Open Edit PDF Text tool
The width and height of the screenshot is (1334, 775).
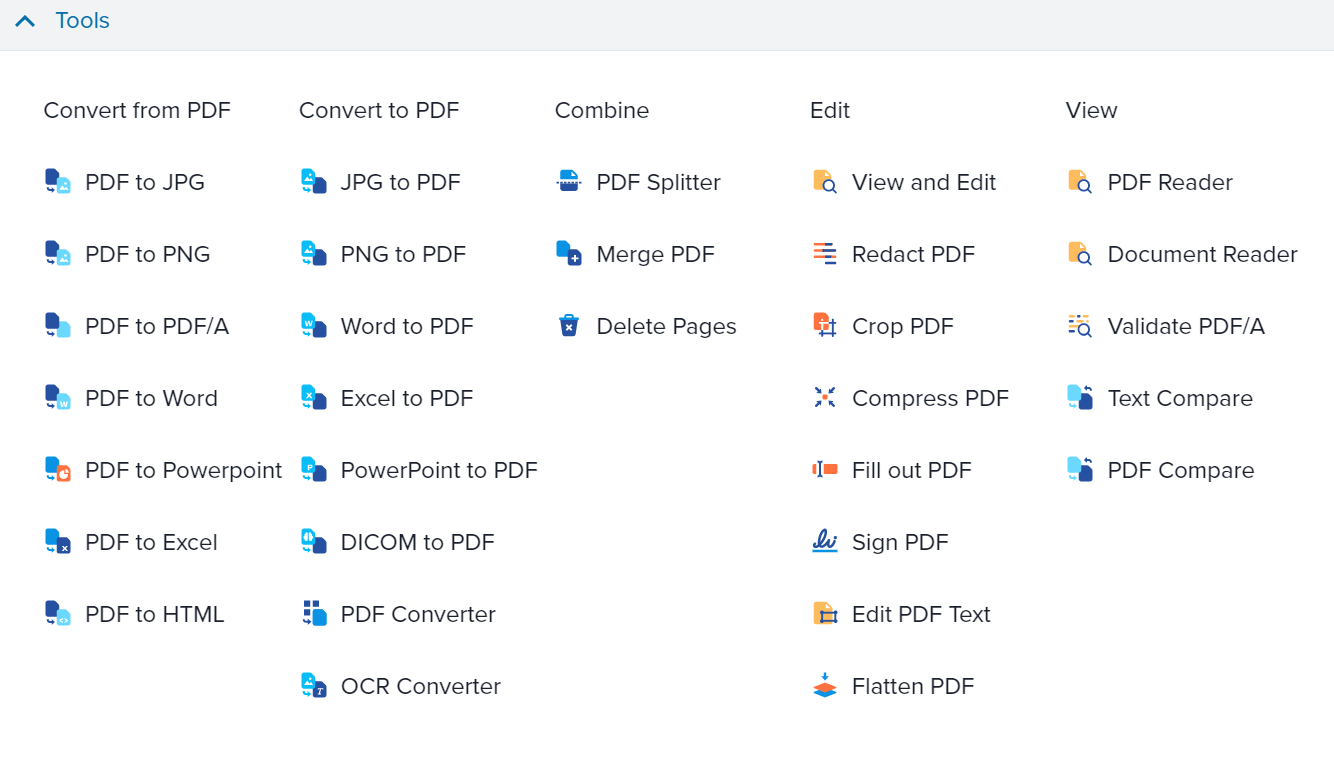921,614
